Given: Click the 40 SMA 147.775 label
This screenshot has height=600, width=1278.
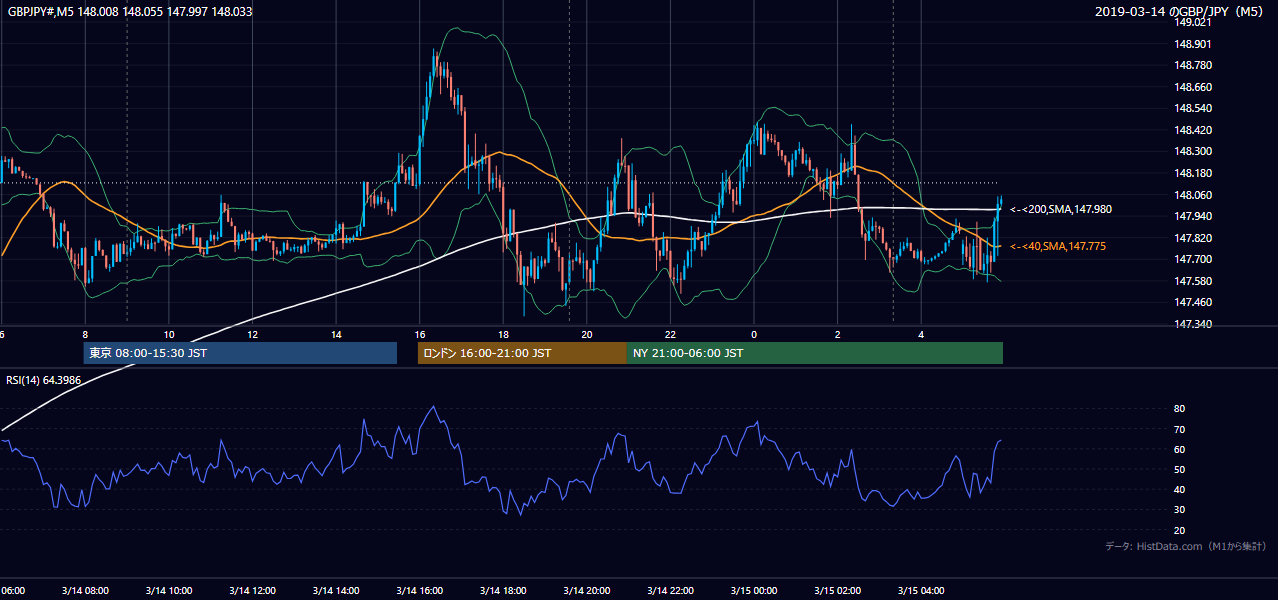Looking at the screenshot, I should pyautogui.click(x=1058, y=246).
